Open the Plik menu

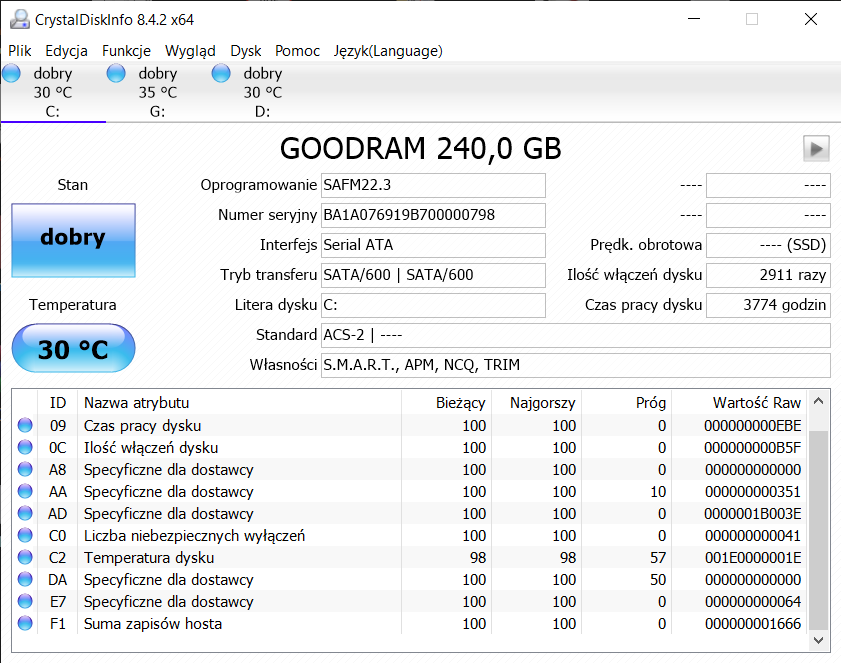tap(20, 51)
